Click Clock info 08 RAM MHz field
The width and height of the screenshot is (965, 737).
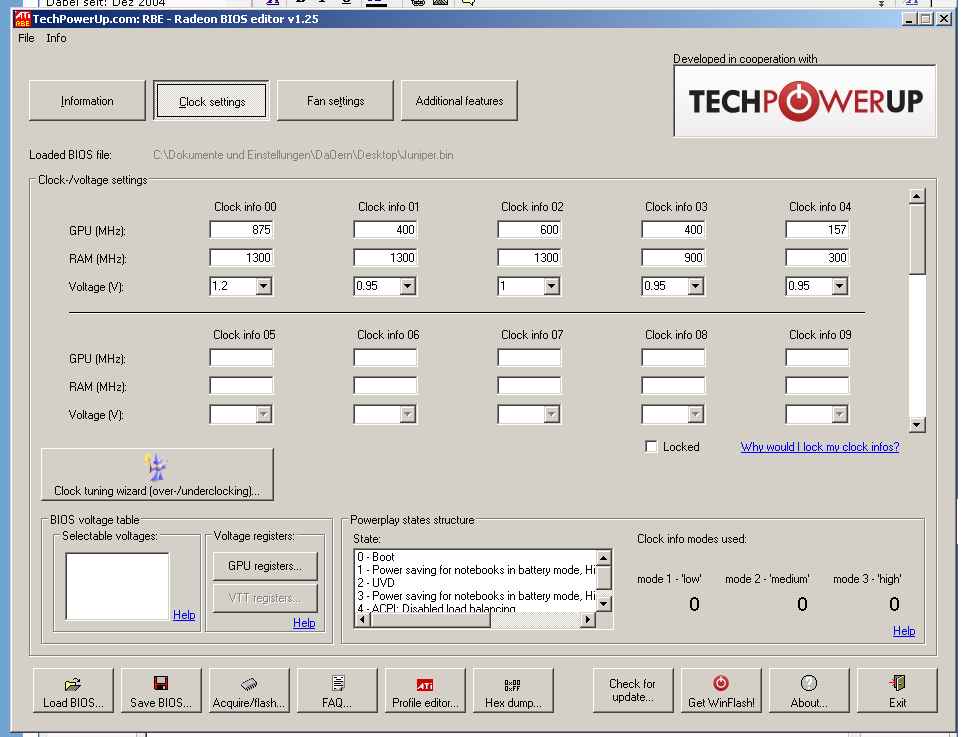tap(673, 386)
